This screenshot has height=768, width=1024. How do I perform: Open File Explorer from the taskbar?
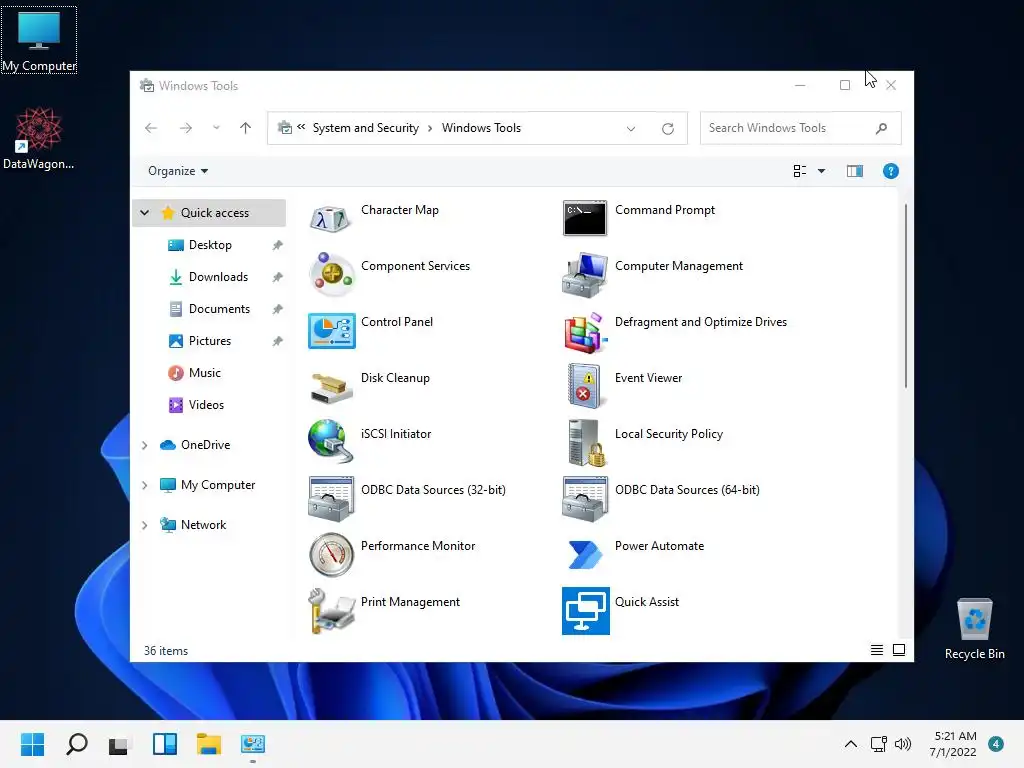[209, 744]
